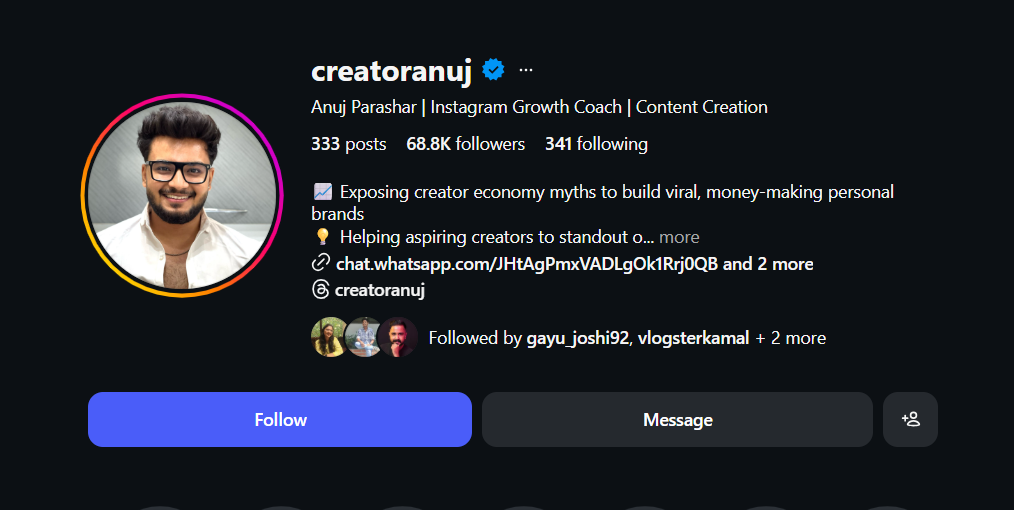
Task: Open the creatoranuj Threads handle link
Action: tap(380, 290)
